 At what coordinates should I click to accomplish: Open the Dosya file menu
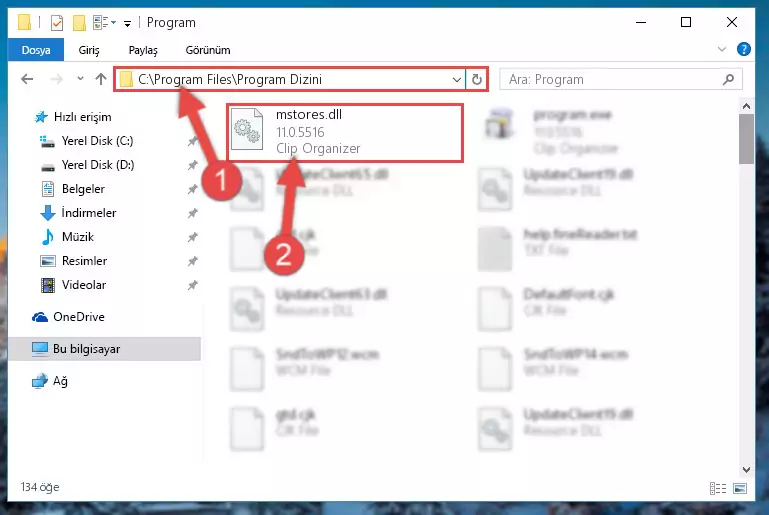(x=36, y=50)
